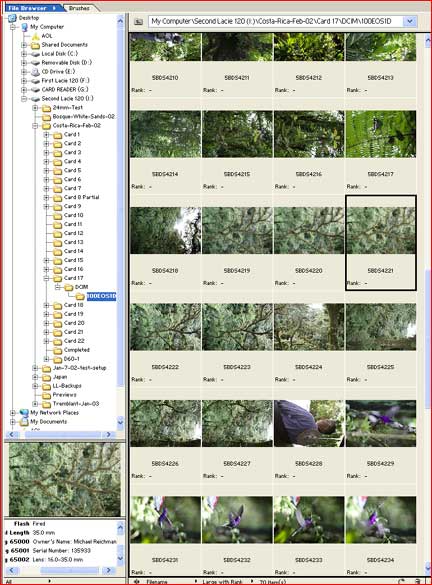Select the CD Drive (E:) icon
Screen dimensions: 432x585
[35, 72]
